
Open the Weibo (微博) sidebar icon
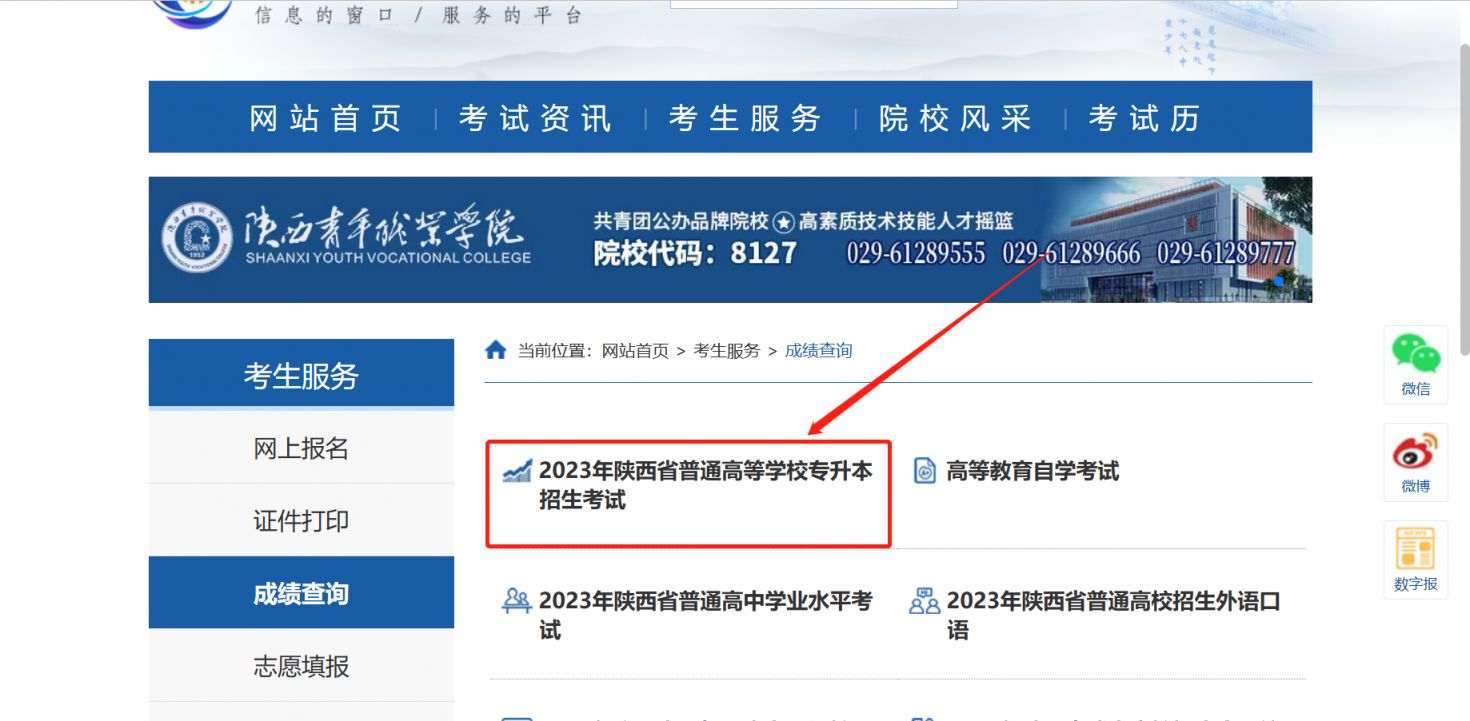coord(1416,461)
